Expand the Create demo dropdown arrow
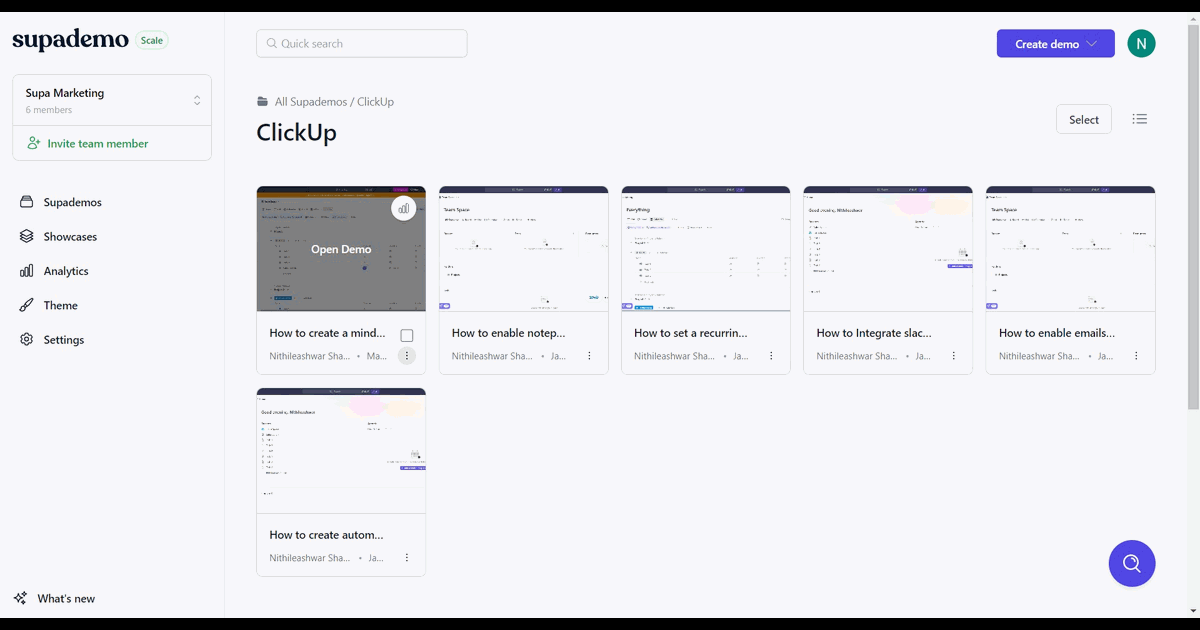Viewport: 1200px width, 630px height. click(x=1092, y=44)
